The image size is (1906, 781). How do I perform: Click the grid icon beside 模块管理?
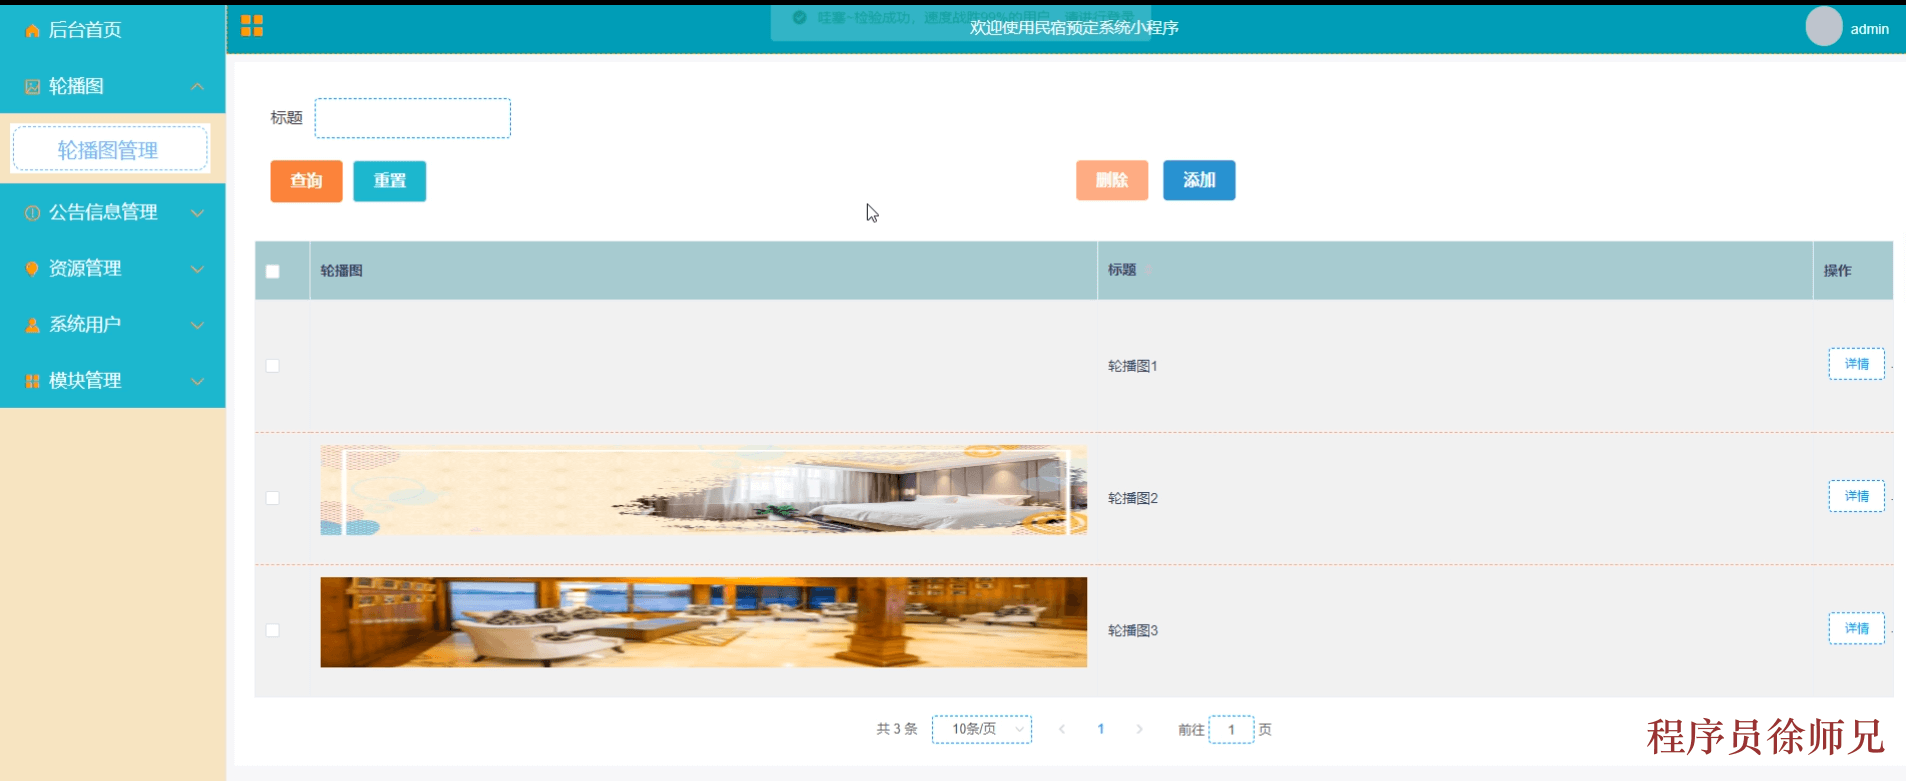(x=32, y=381)
